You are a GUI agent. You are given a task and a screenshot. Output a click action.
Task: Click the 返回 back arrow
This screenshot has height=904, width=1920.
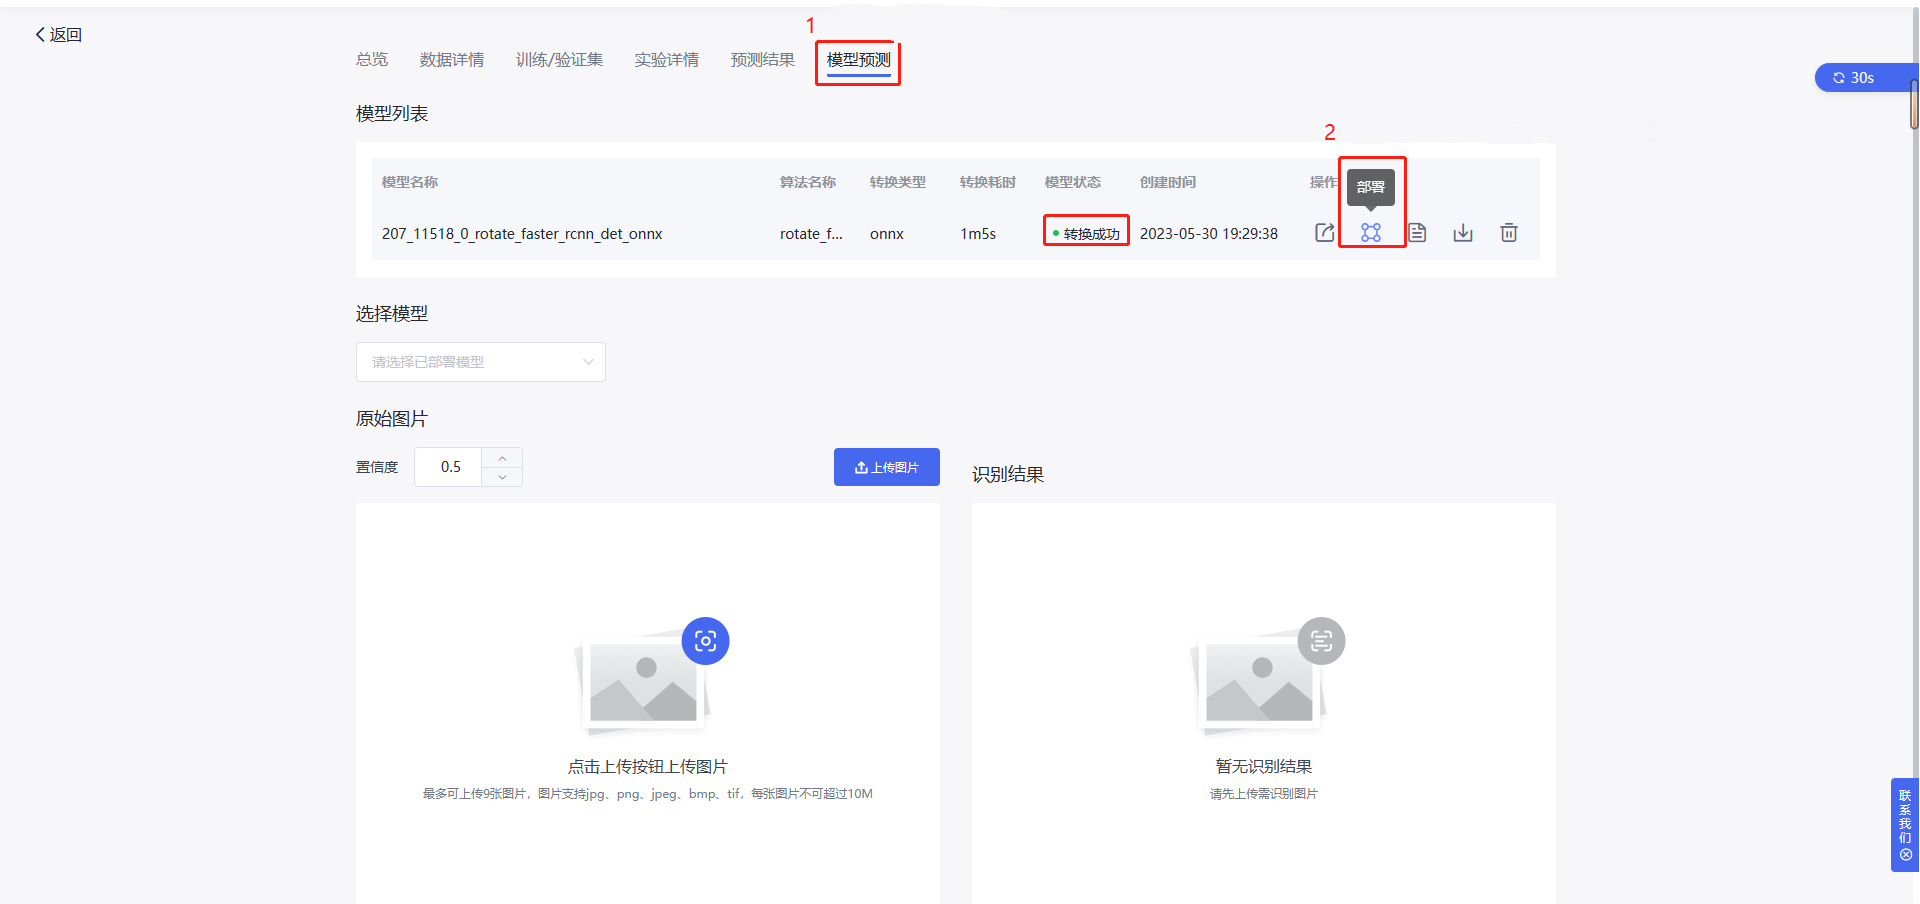pyautogui.click(x=58, y=35)
